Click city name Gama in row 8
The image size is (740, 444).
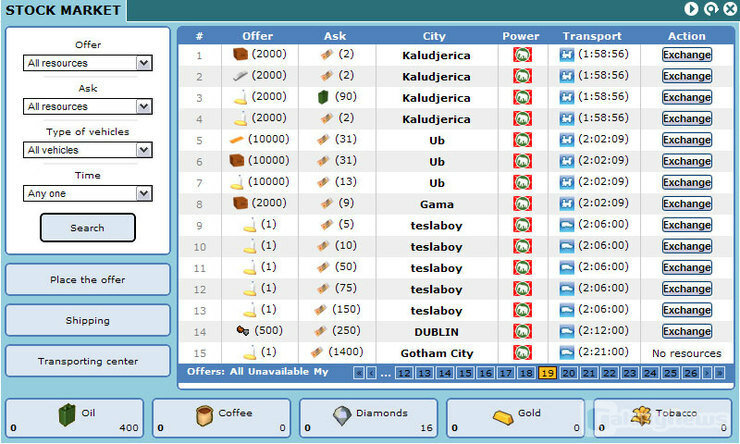click(437, 204)
